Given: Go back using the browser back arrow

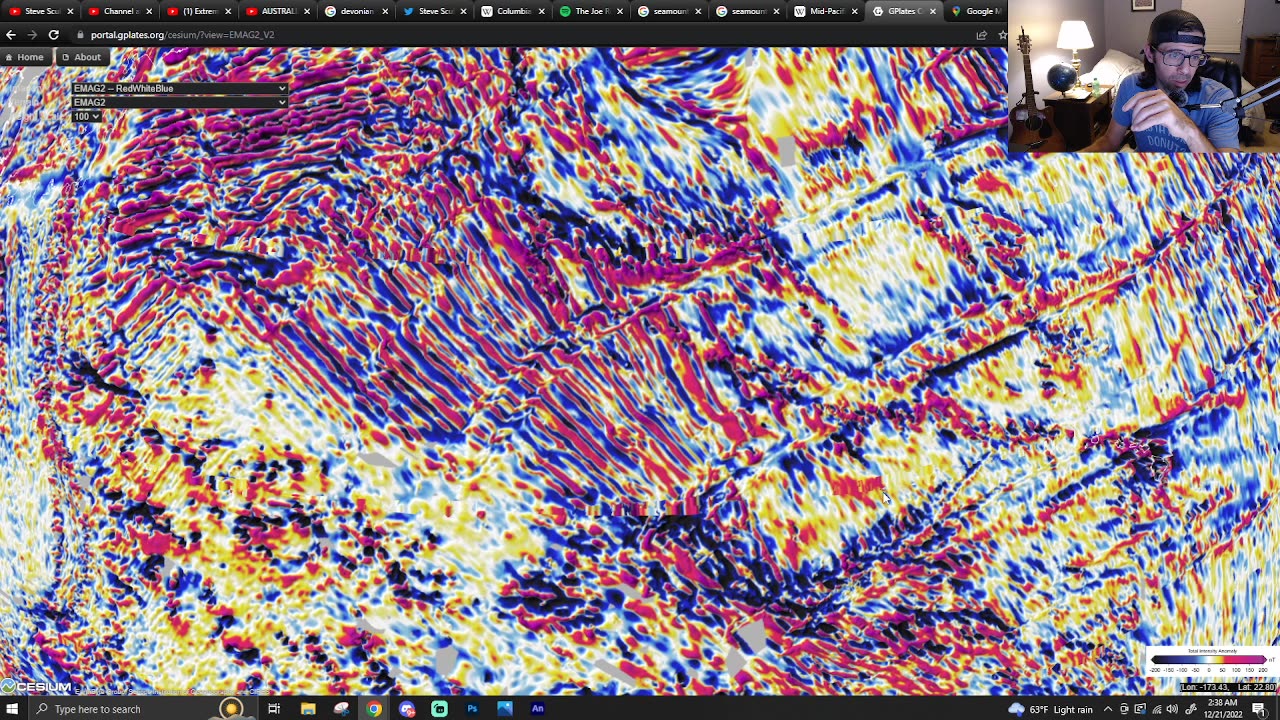Looking at the screenshot, I should point(11,35).
